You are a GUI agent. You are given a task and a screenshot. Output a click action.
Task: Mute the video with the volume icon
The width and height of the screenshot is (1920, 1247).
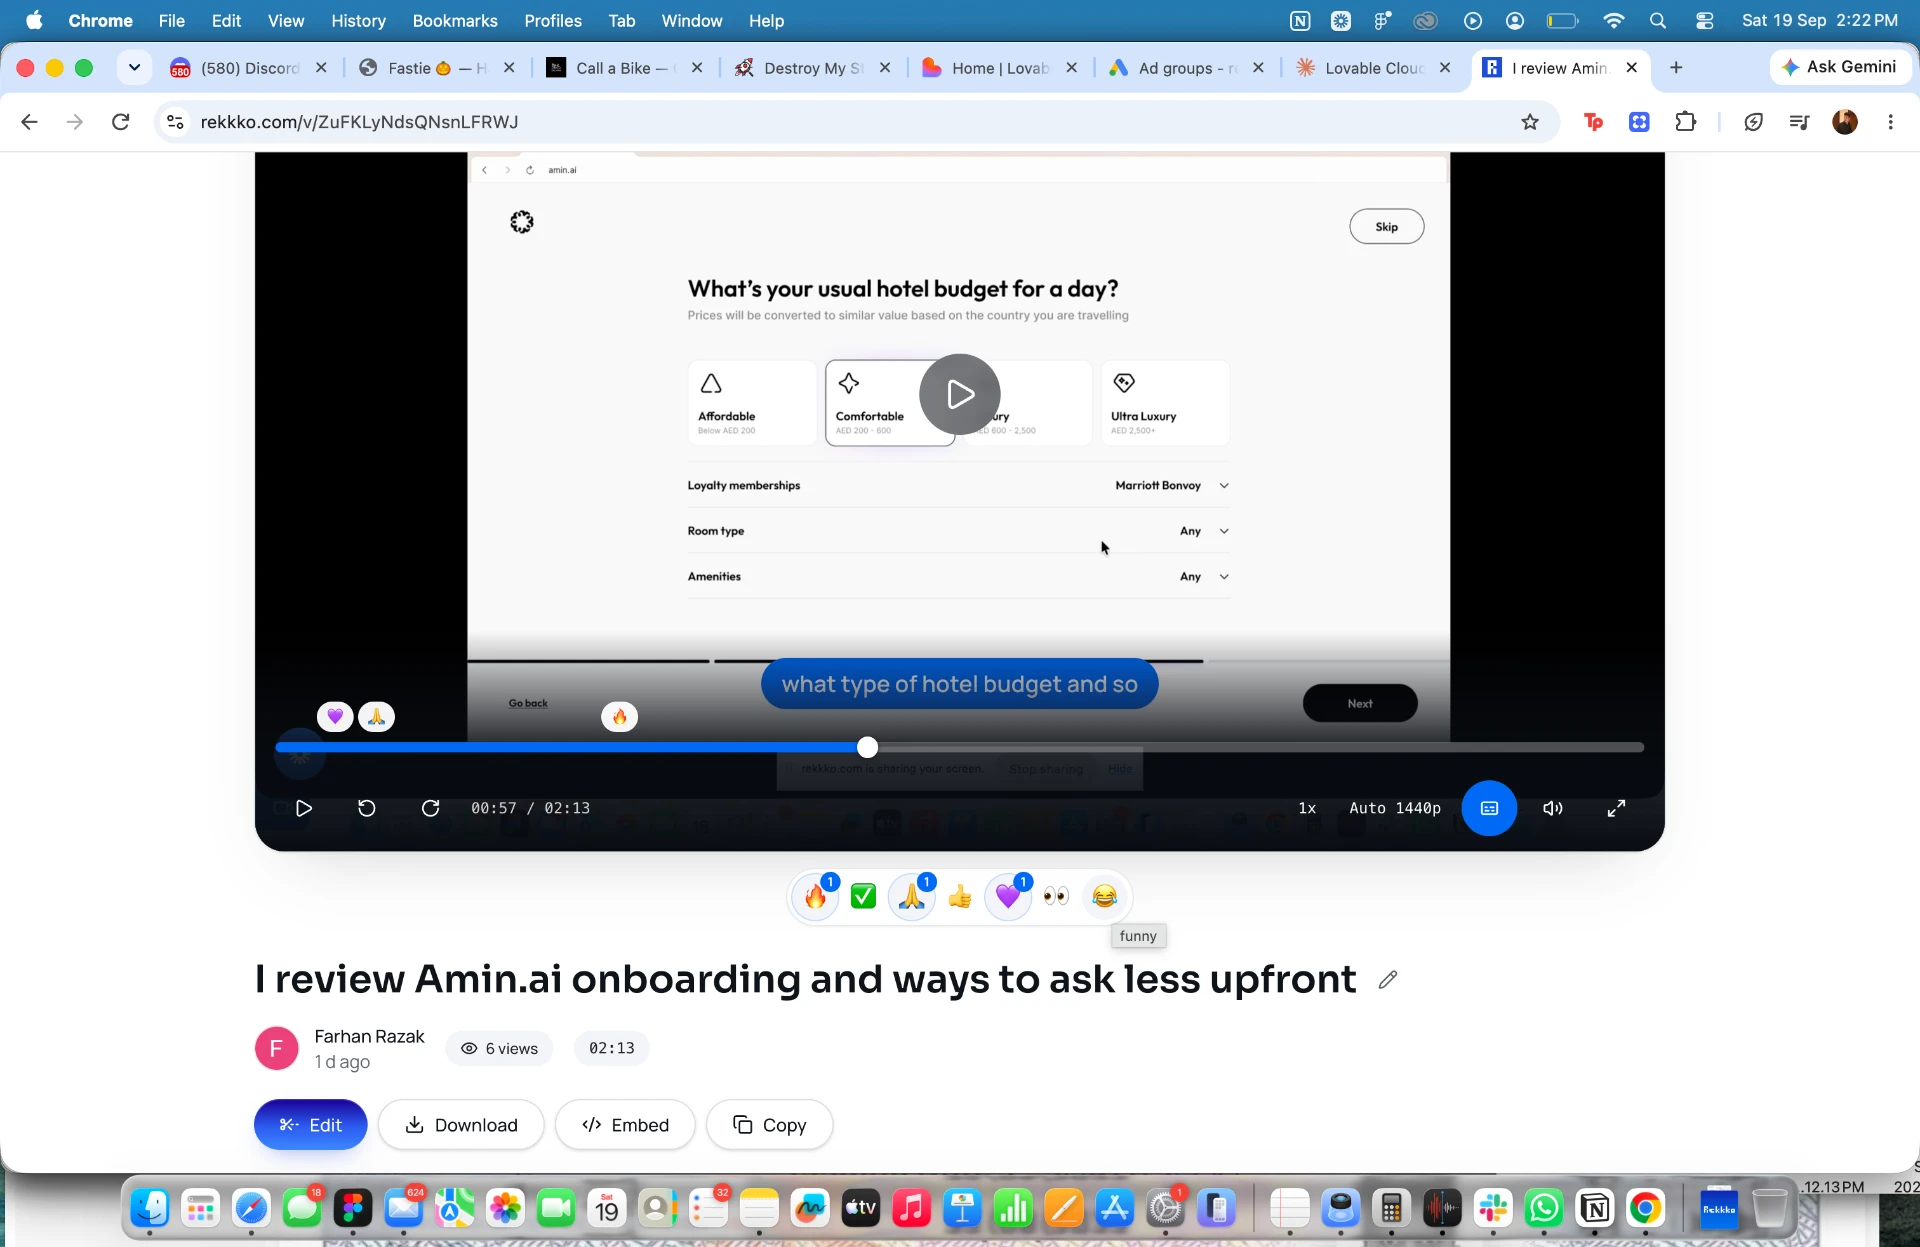pyautogui.click(x=1553, y=808)
